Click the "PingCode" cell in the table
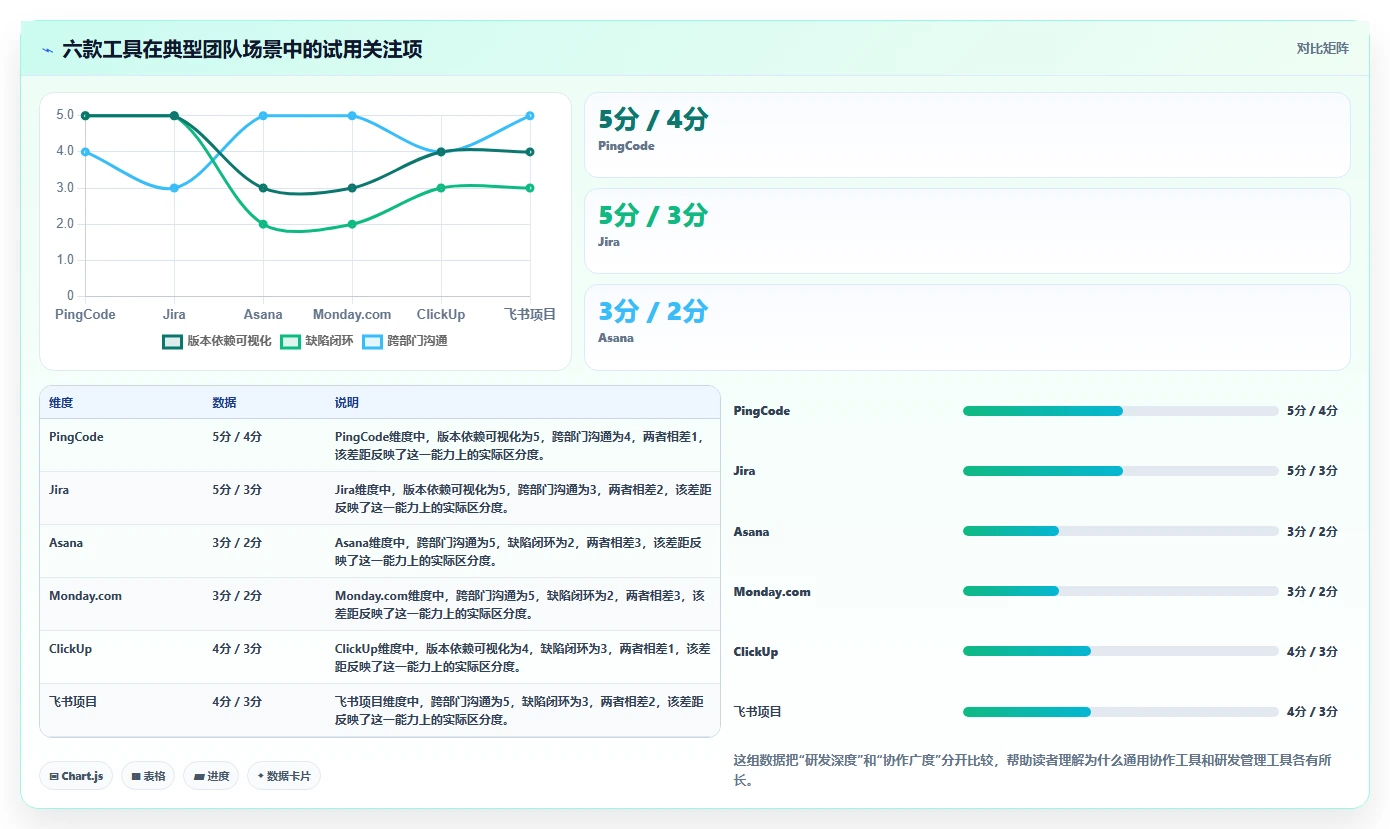 (76, 437)
